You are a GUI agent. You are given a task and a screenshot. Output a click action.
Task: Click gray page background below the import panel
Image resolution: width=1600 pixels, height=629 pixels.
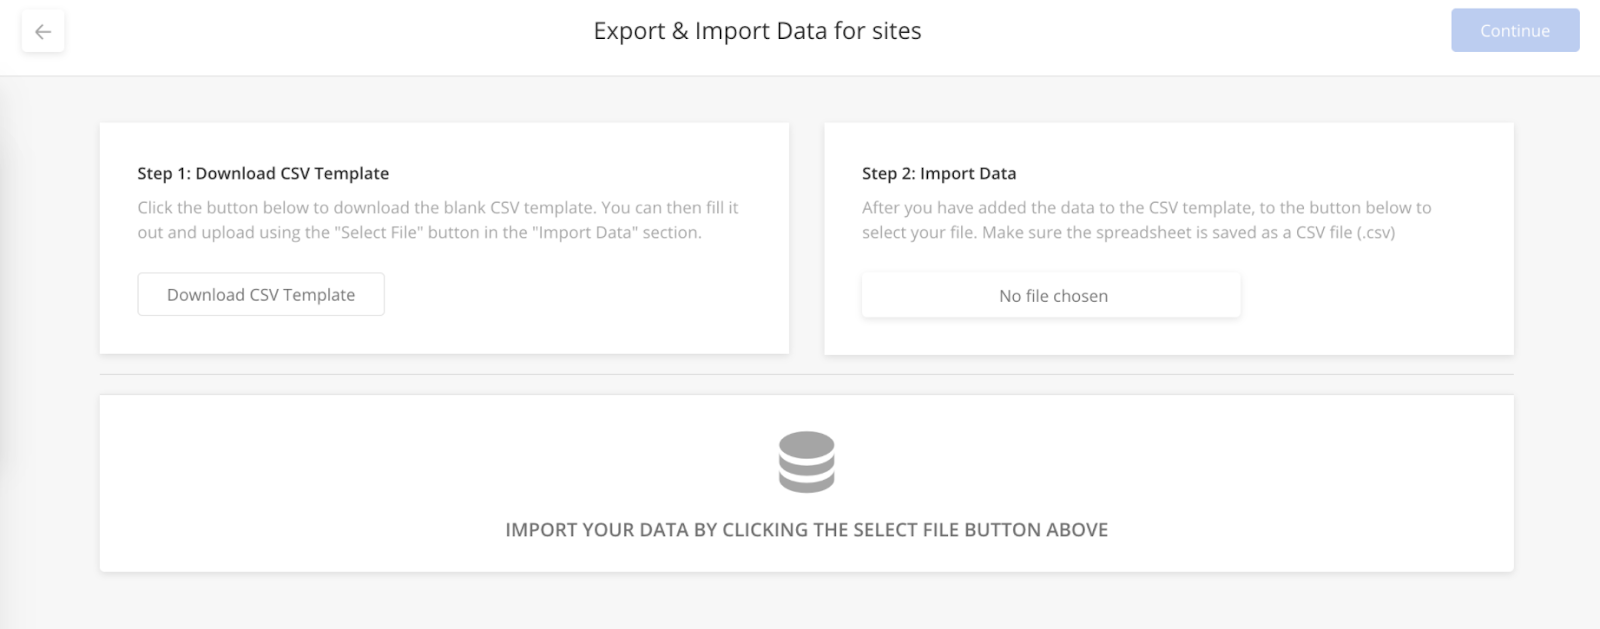pos(806,600)
